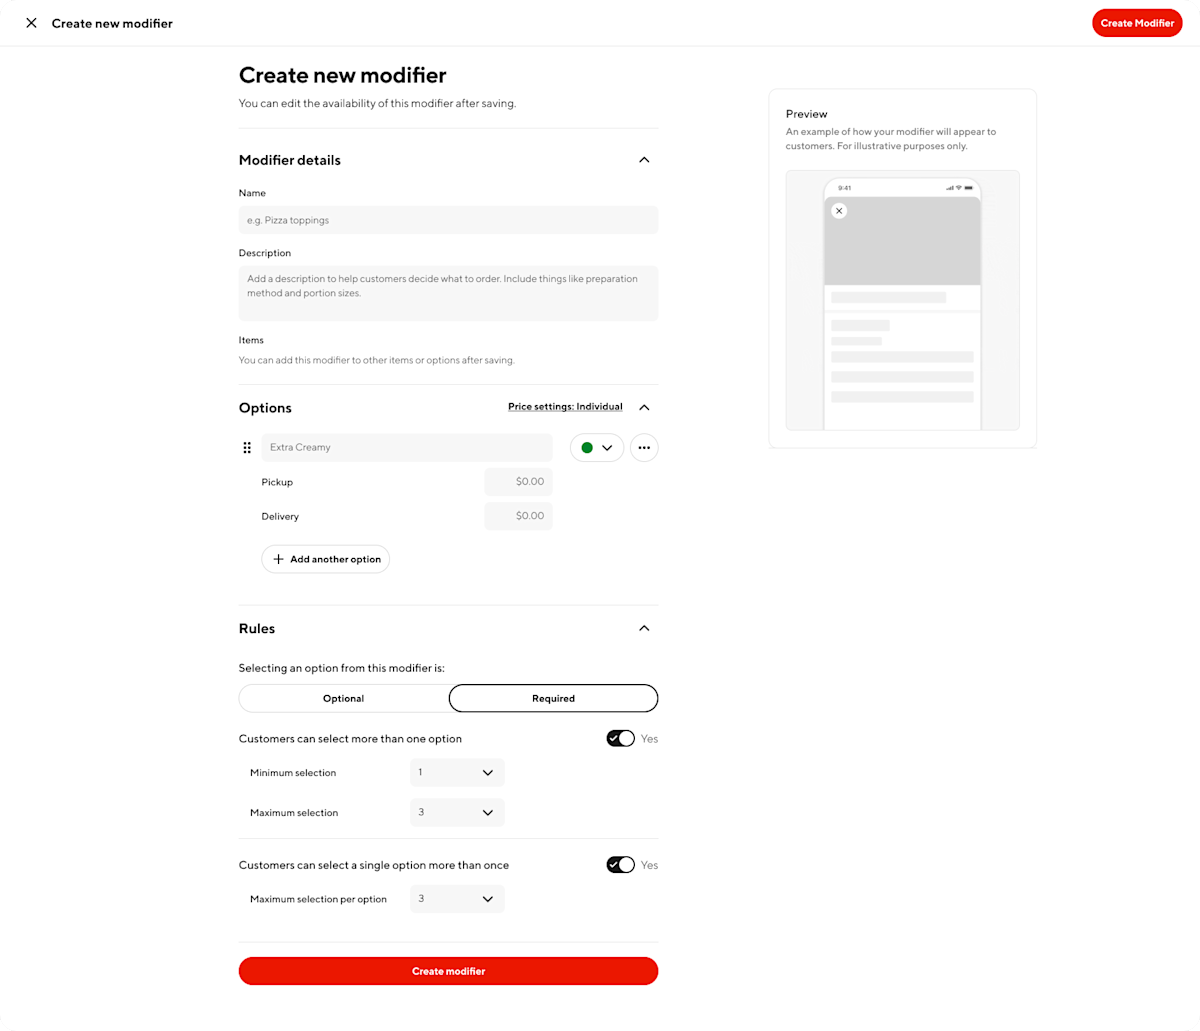Click the Description text area
Viewport: 1200px width, 1031px height.
448,293
